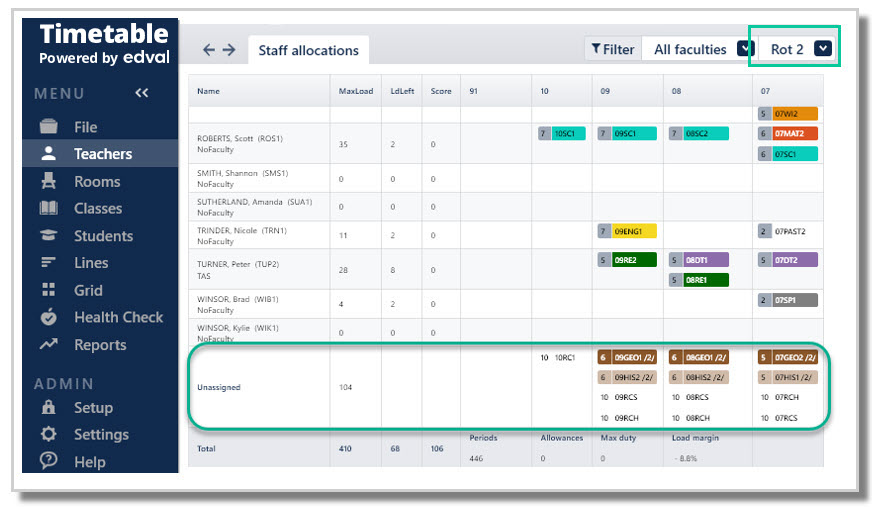Screen dimensions: 872x507
Task: Expand the Rot 2 rotation dropdown
Action: [823, 49]
